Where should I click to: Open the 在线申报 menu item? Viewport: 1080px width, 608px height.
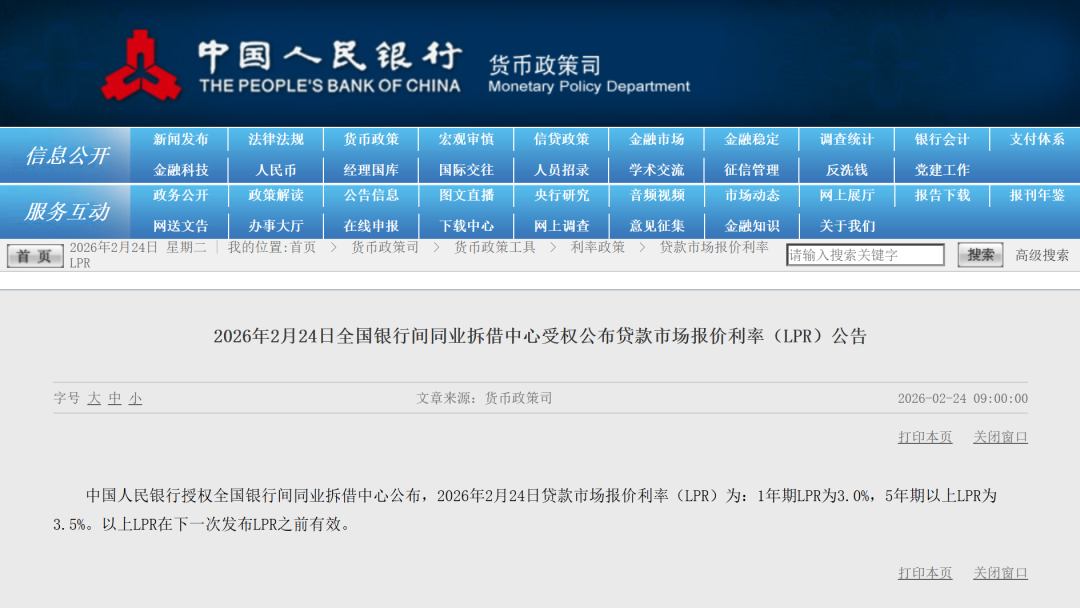click(x=370, y=226)
